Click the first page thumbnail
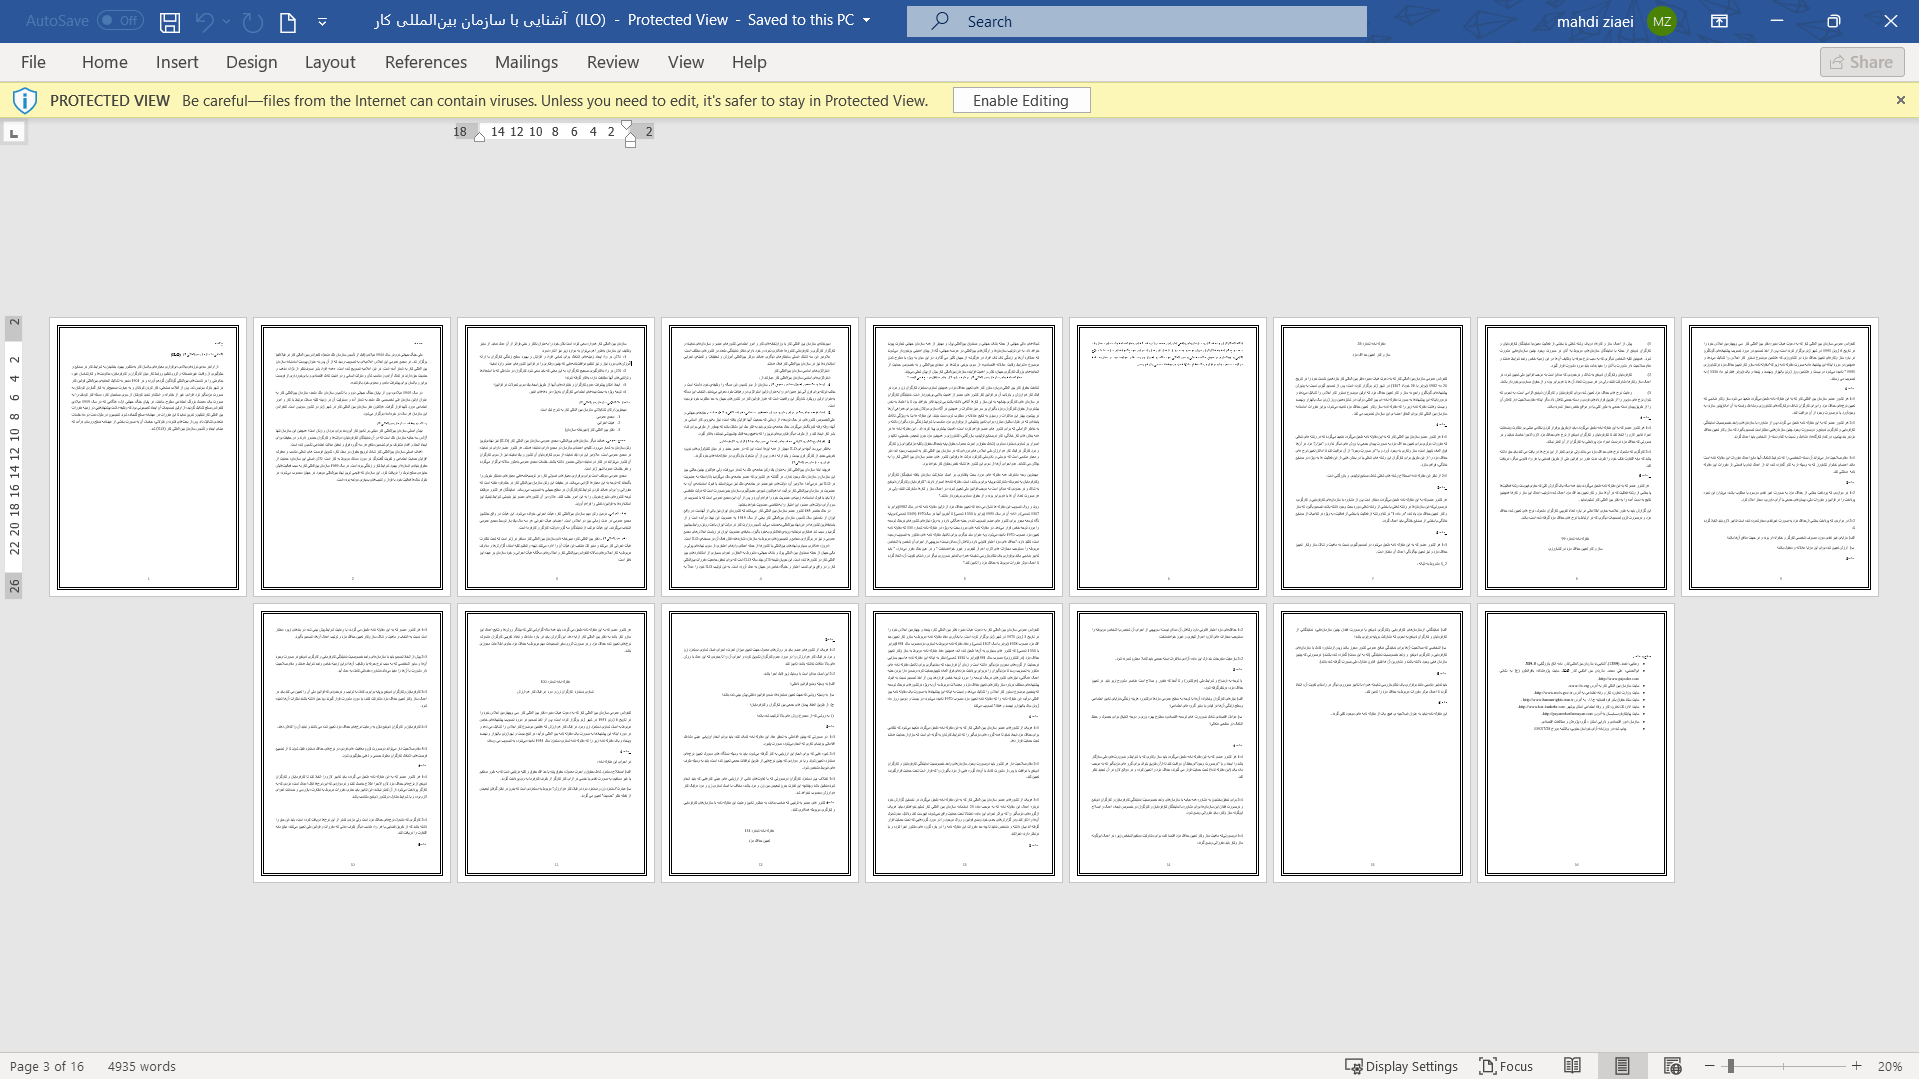 coord(148,457)
